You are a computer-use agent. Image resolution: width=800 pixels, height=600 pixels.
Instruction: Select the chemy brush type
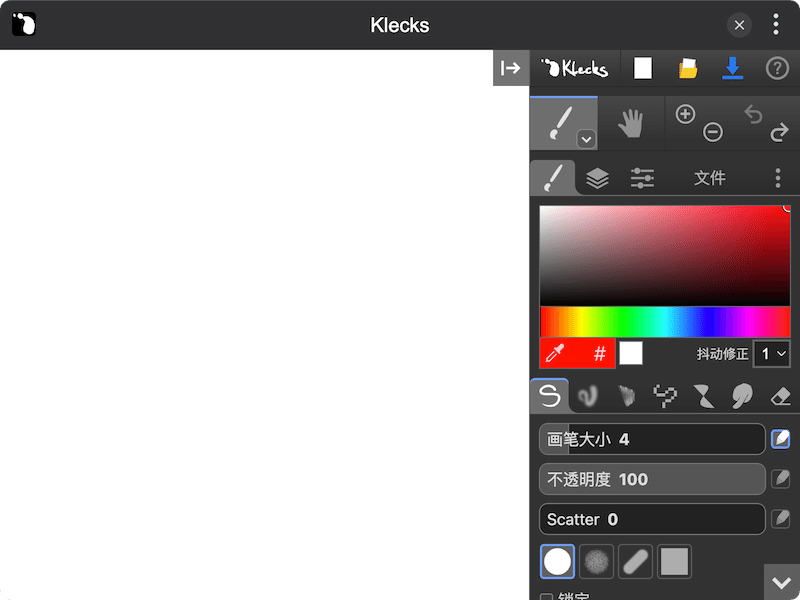(x=704, y=396)
